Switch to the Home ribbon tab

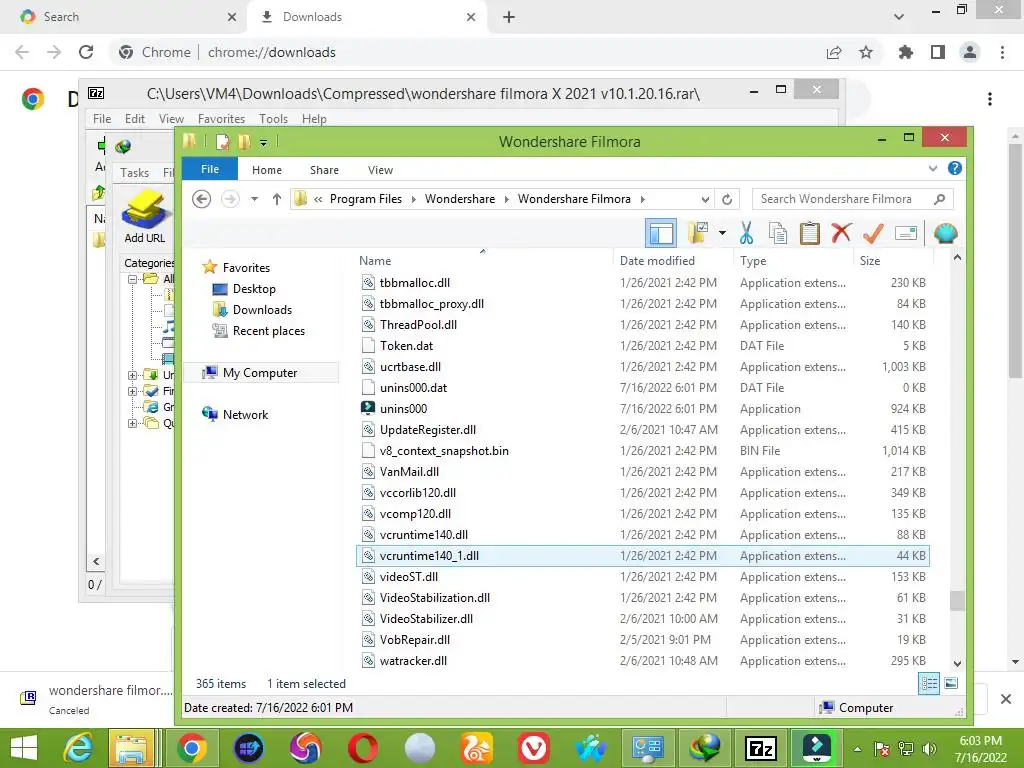coord(266,170)
